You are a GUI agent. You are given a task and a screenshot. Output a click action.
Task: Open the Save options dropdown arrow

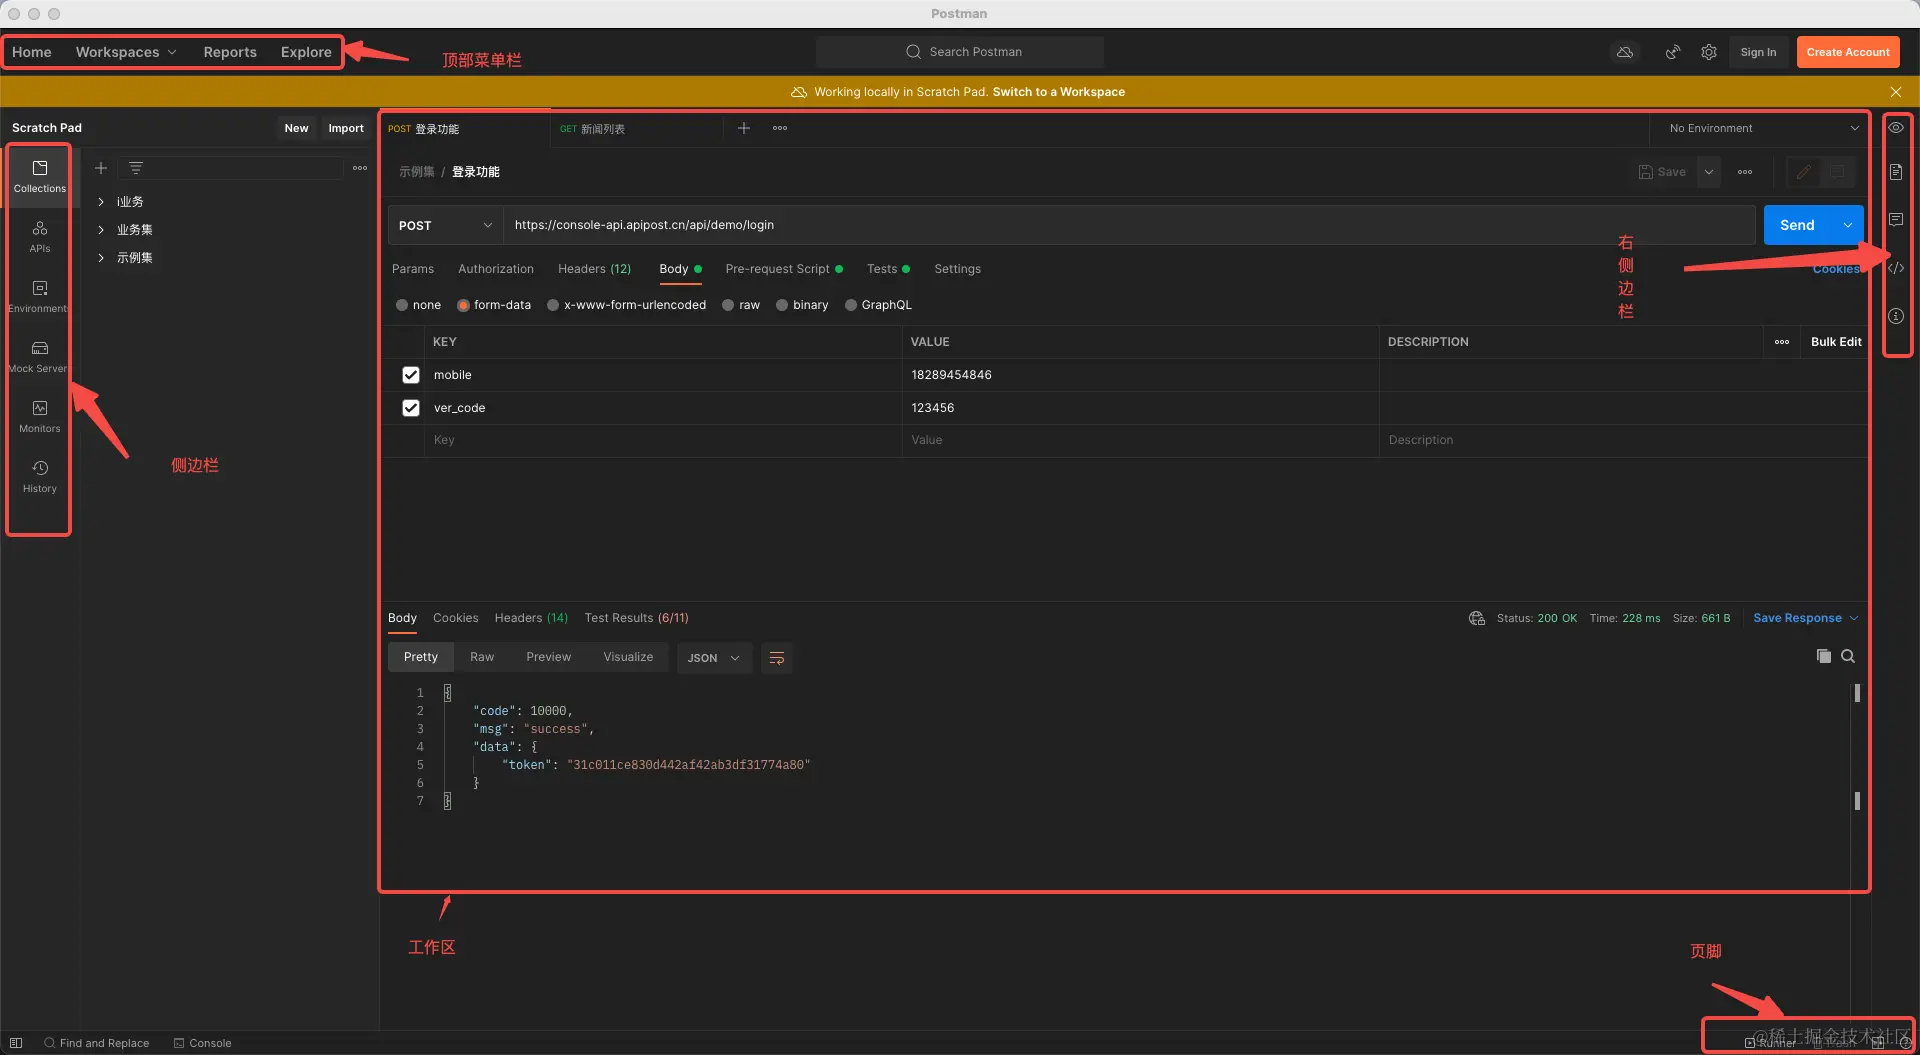coord(1709,172)
